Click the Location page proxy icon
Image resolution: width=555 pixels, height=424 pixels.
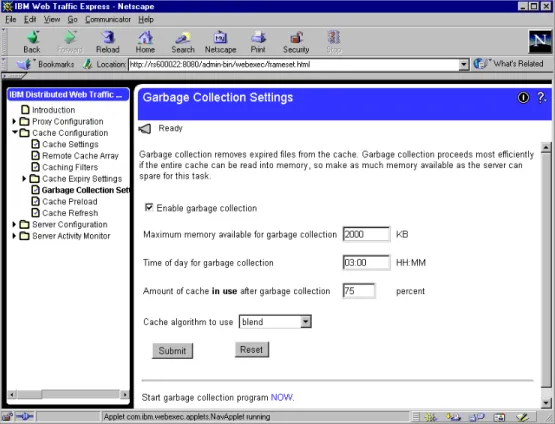pyautogui.click(x=87, y=64)
